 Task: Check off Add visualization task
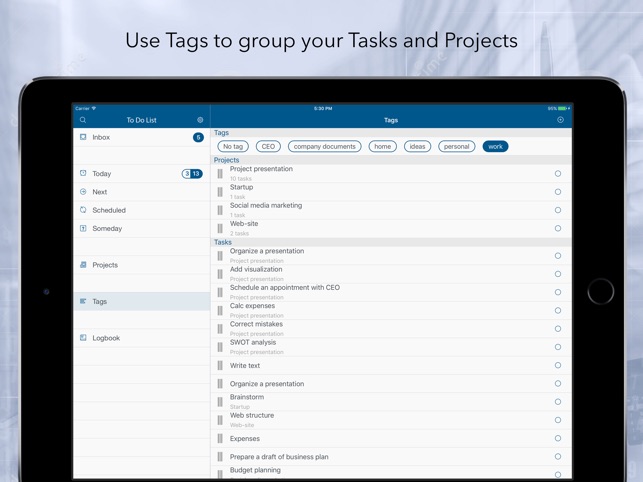click(558, 274)
